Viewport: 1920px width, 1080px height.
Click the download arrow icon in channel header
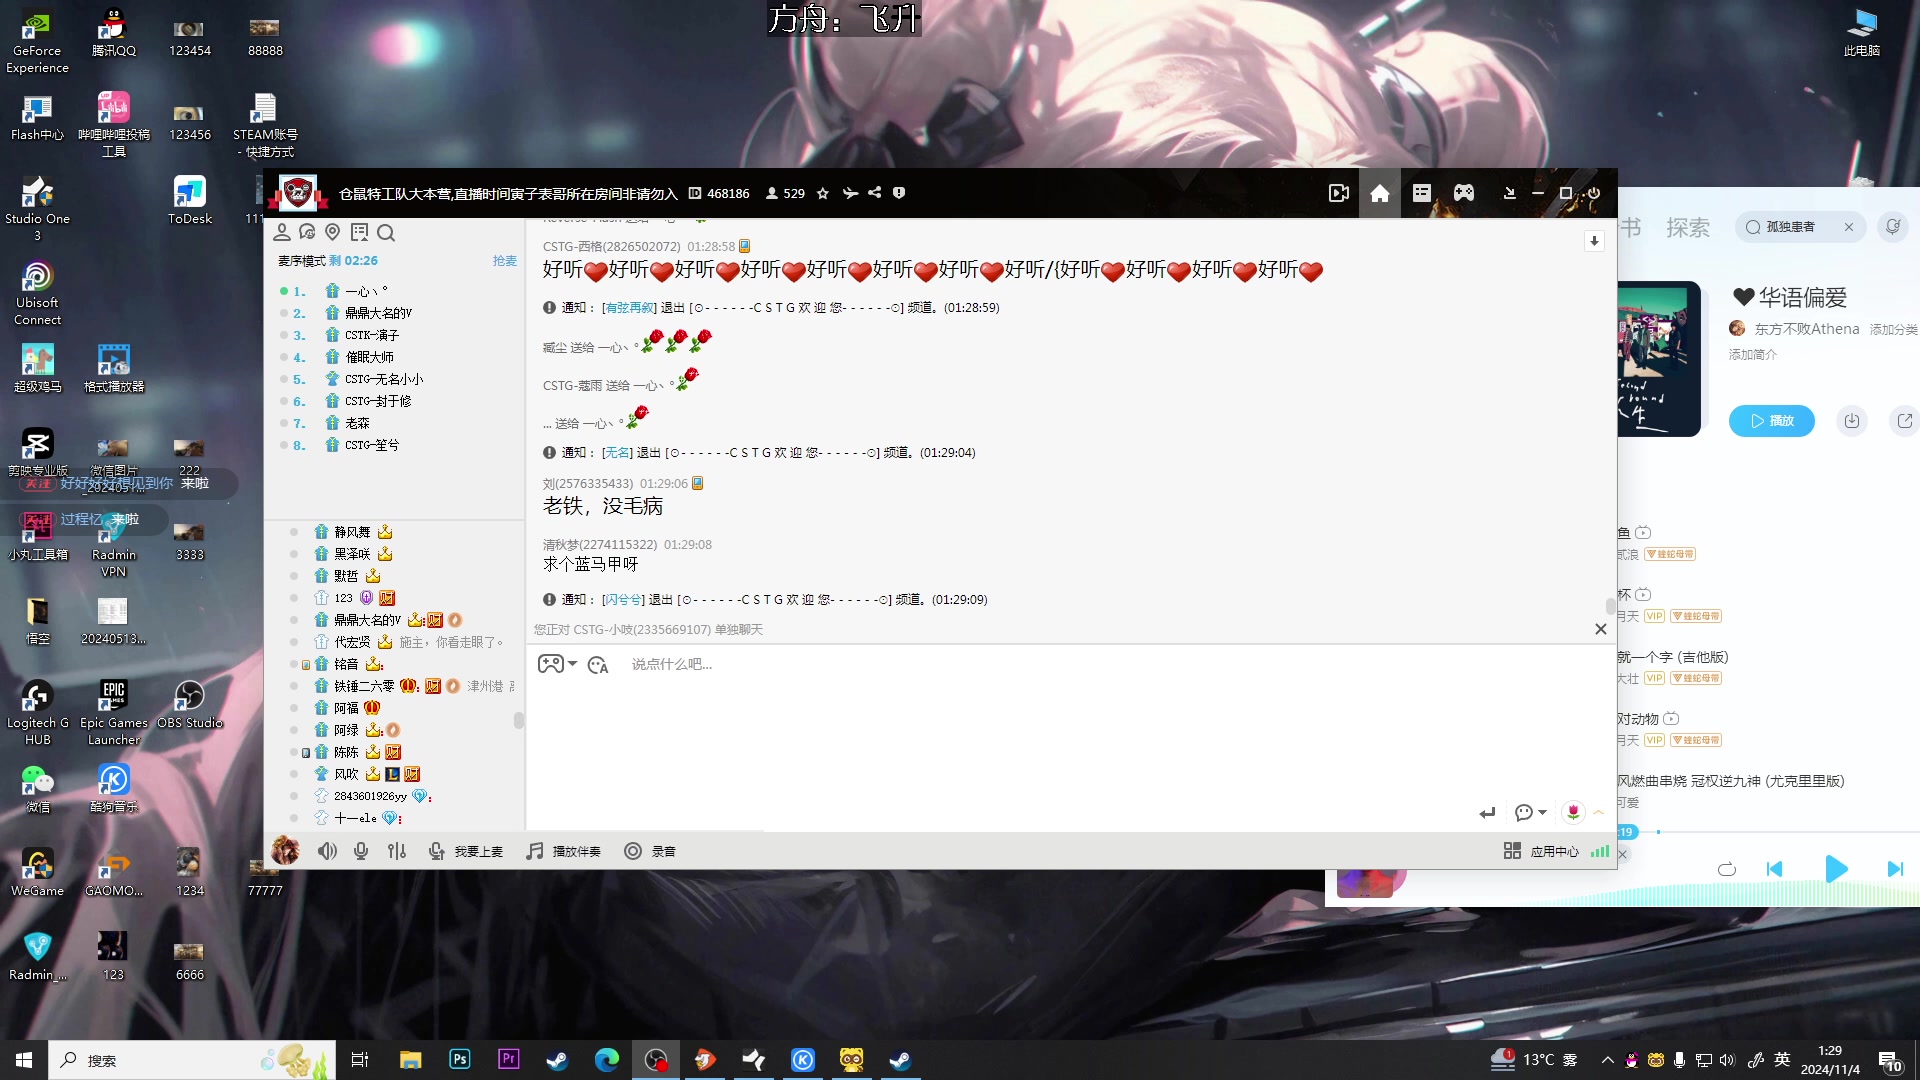coord(1509,193)
